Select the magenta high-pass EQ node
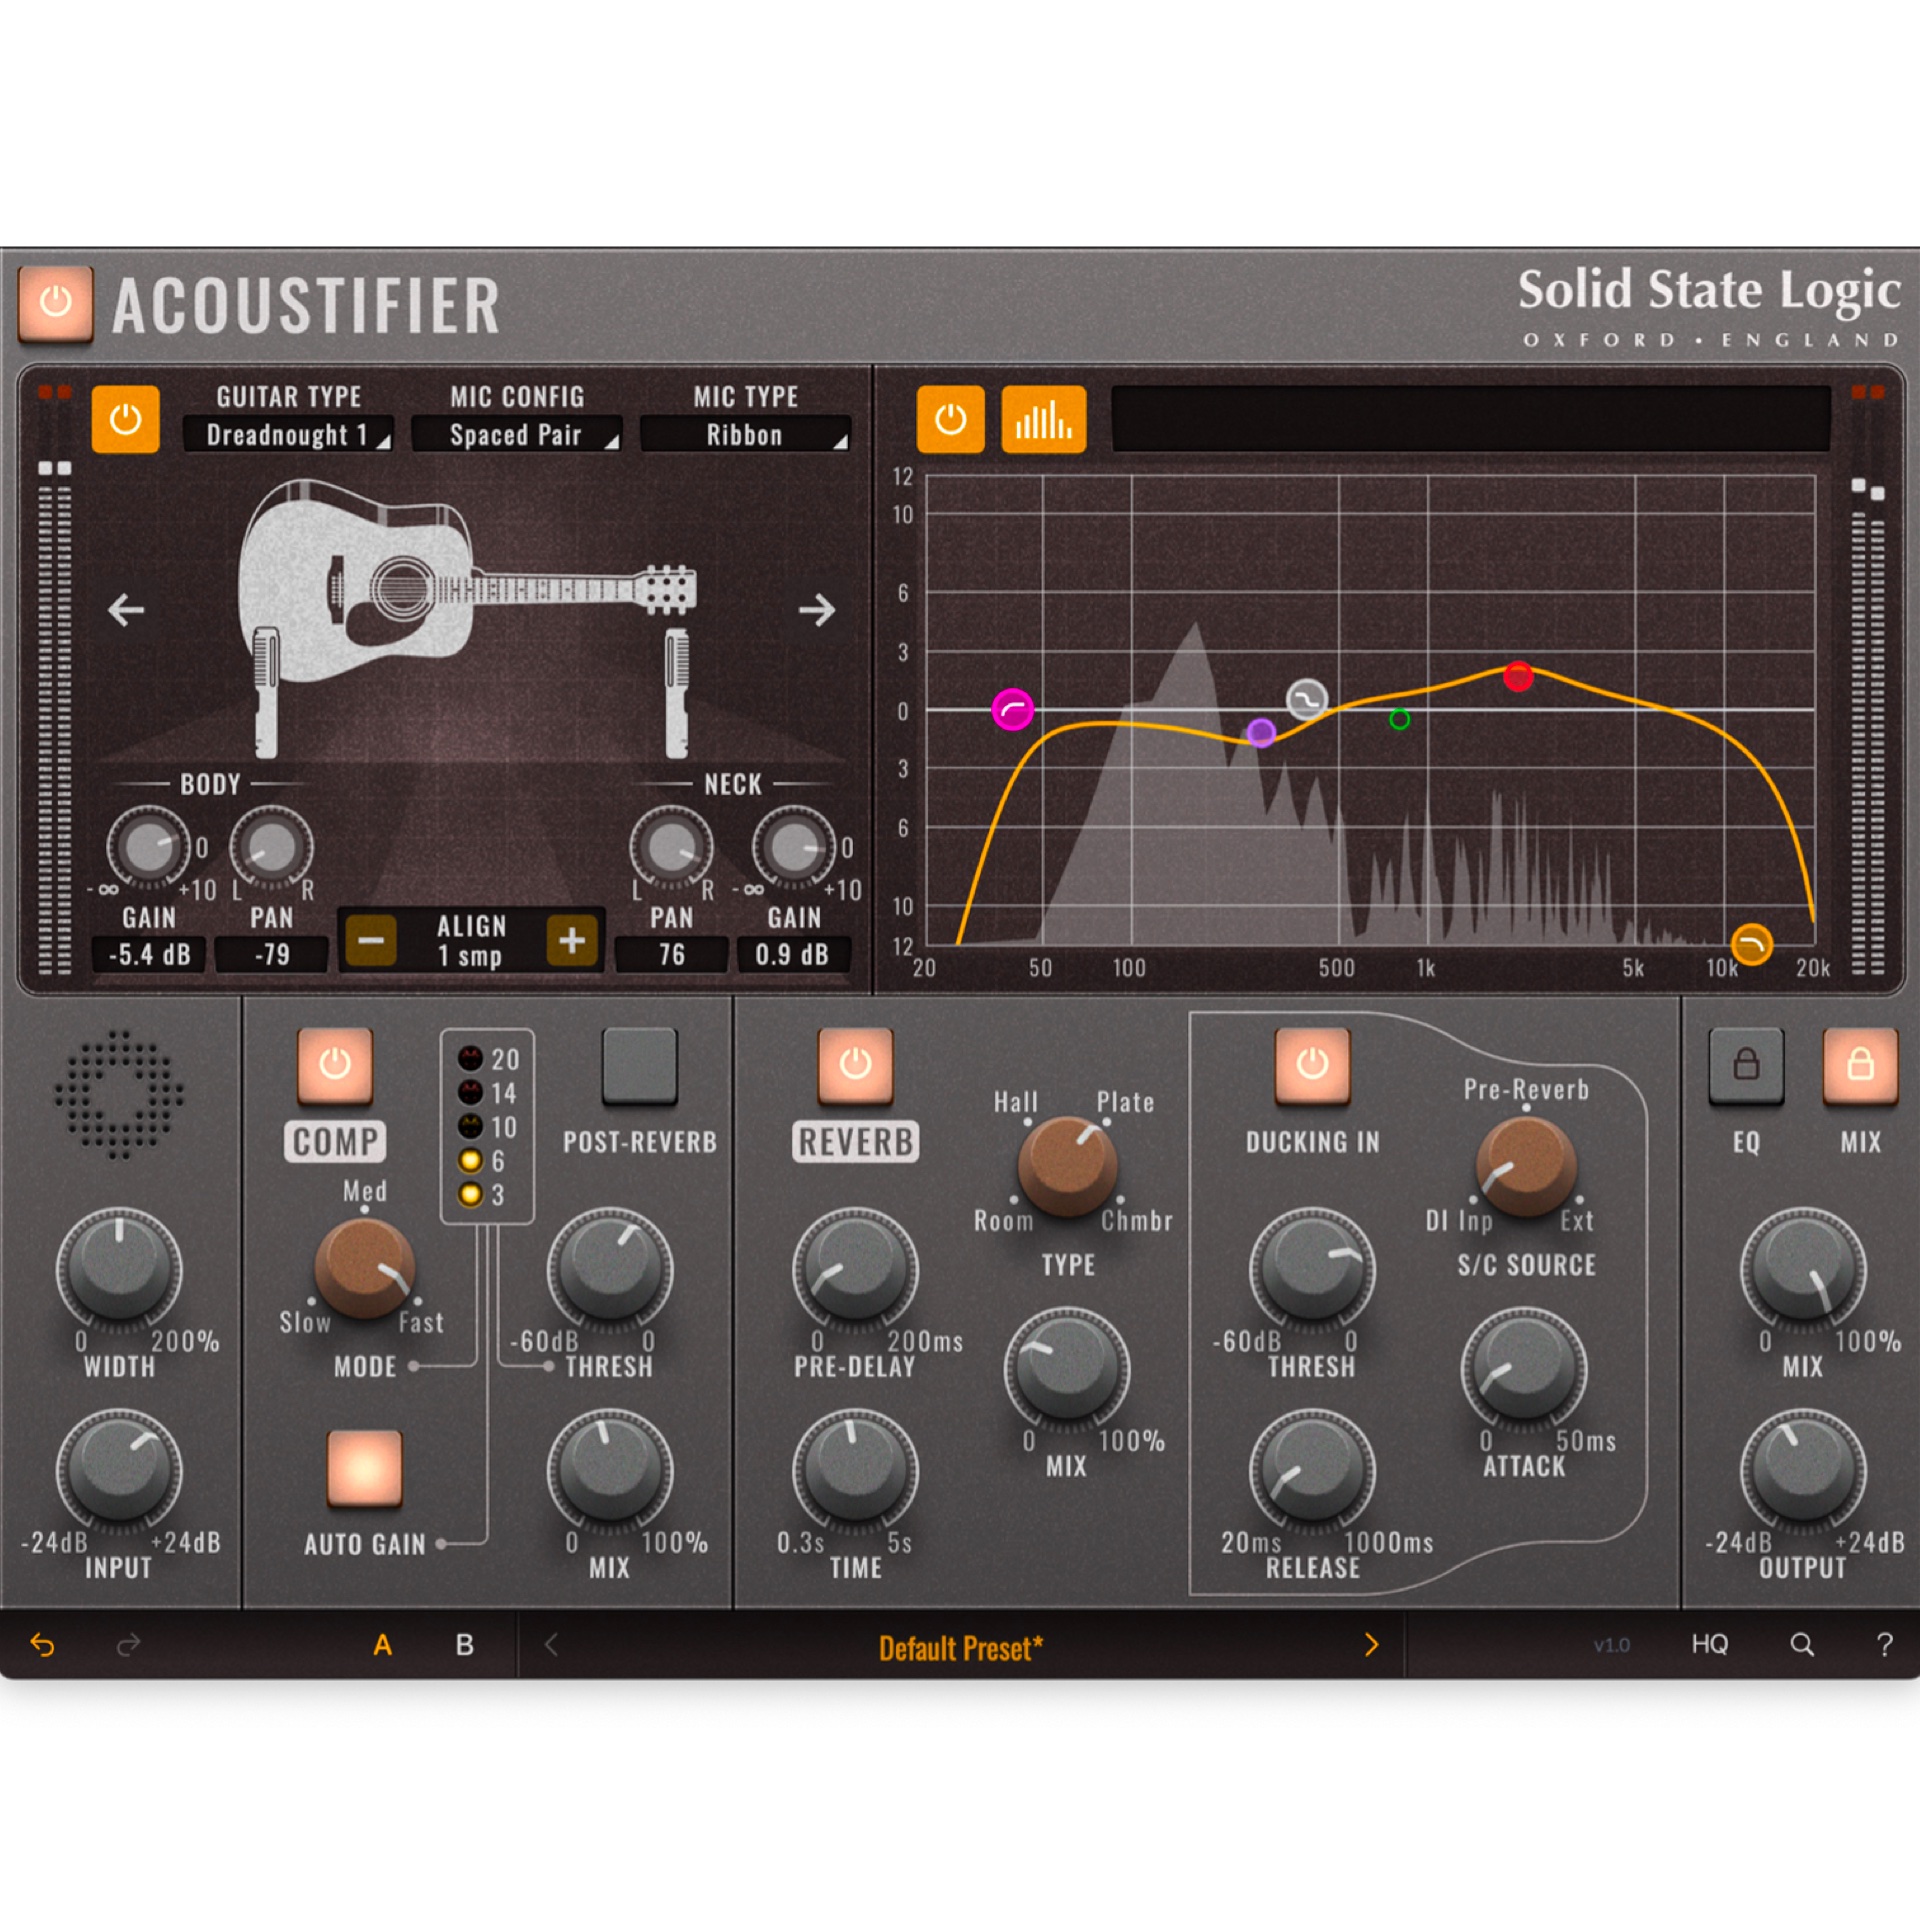1920x1920 pixels. 1012,710
